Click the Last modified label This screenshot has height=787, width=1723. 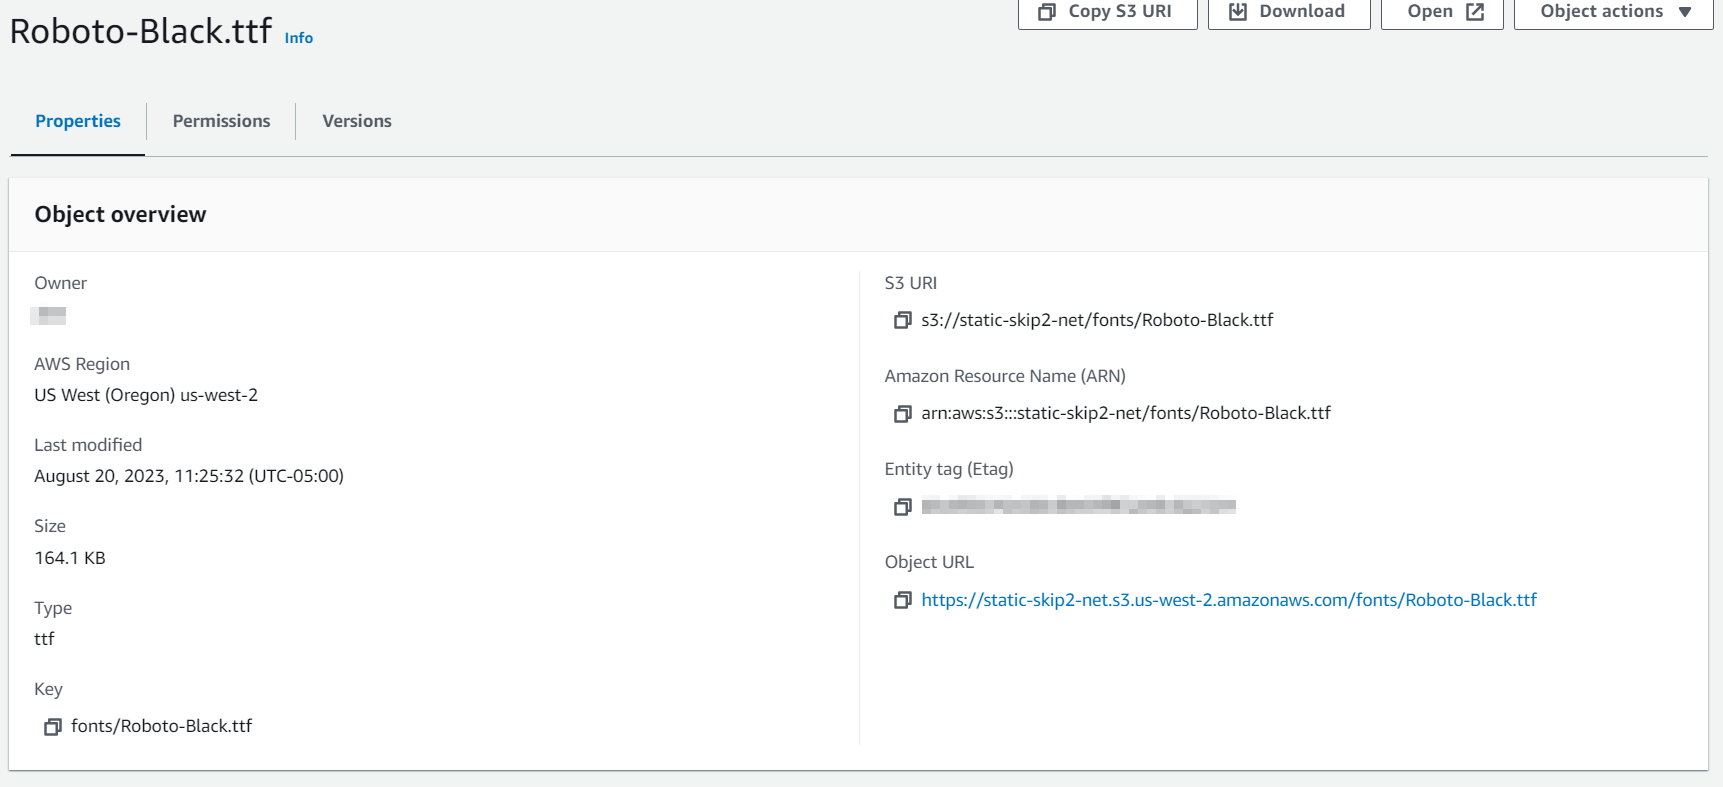[88, 445]
